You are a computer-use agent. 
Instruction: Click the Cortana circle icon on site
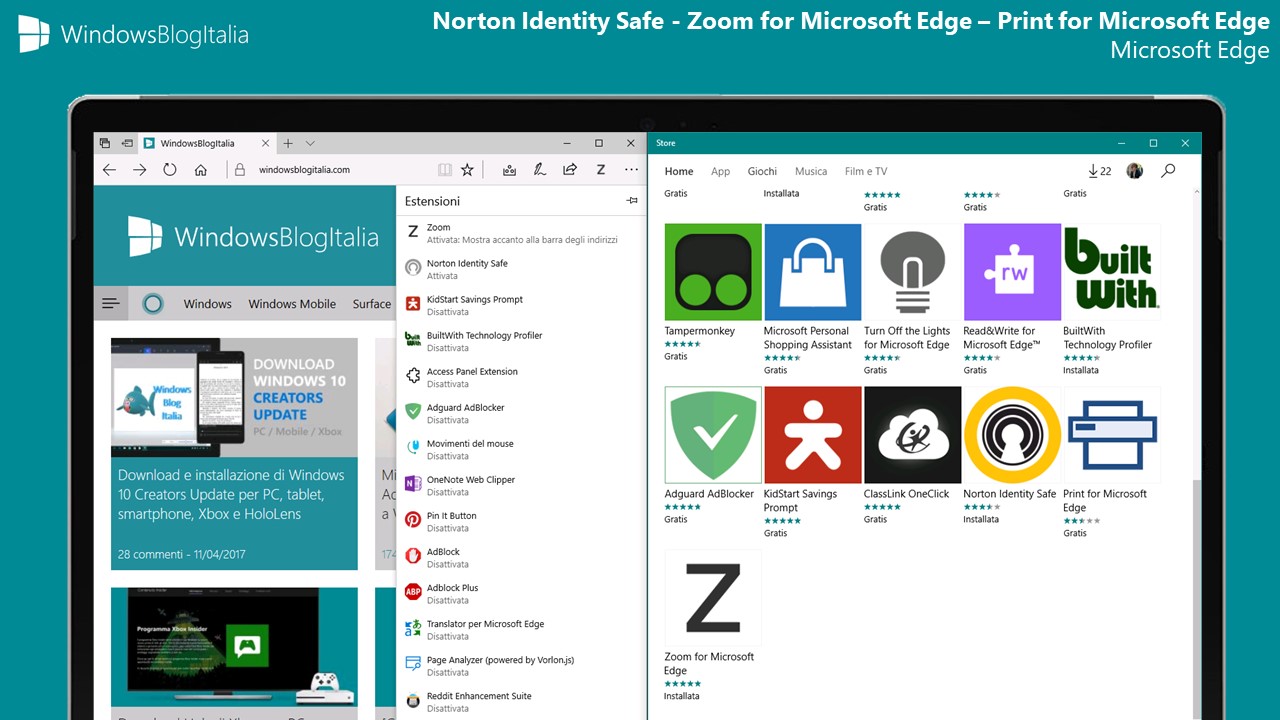[x=152, y=304]
